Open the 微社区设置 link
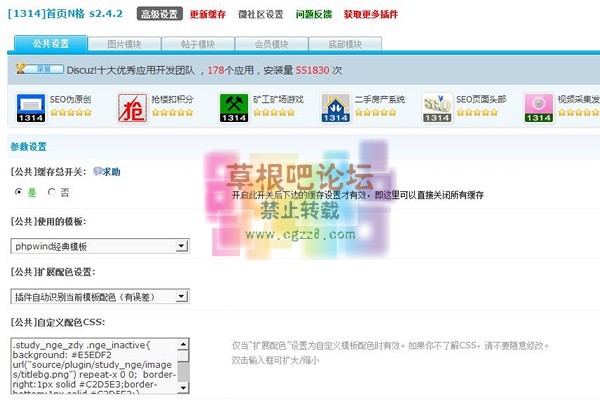This screenshot has width=600, height=400. click(261, 15)
